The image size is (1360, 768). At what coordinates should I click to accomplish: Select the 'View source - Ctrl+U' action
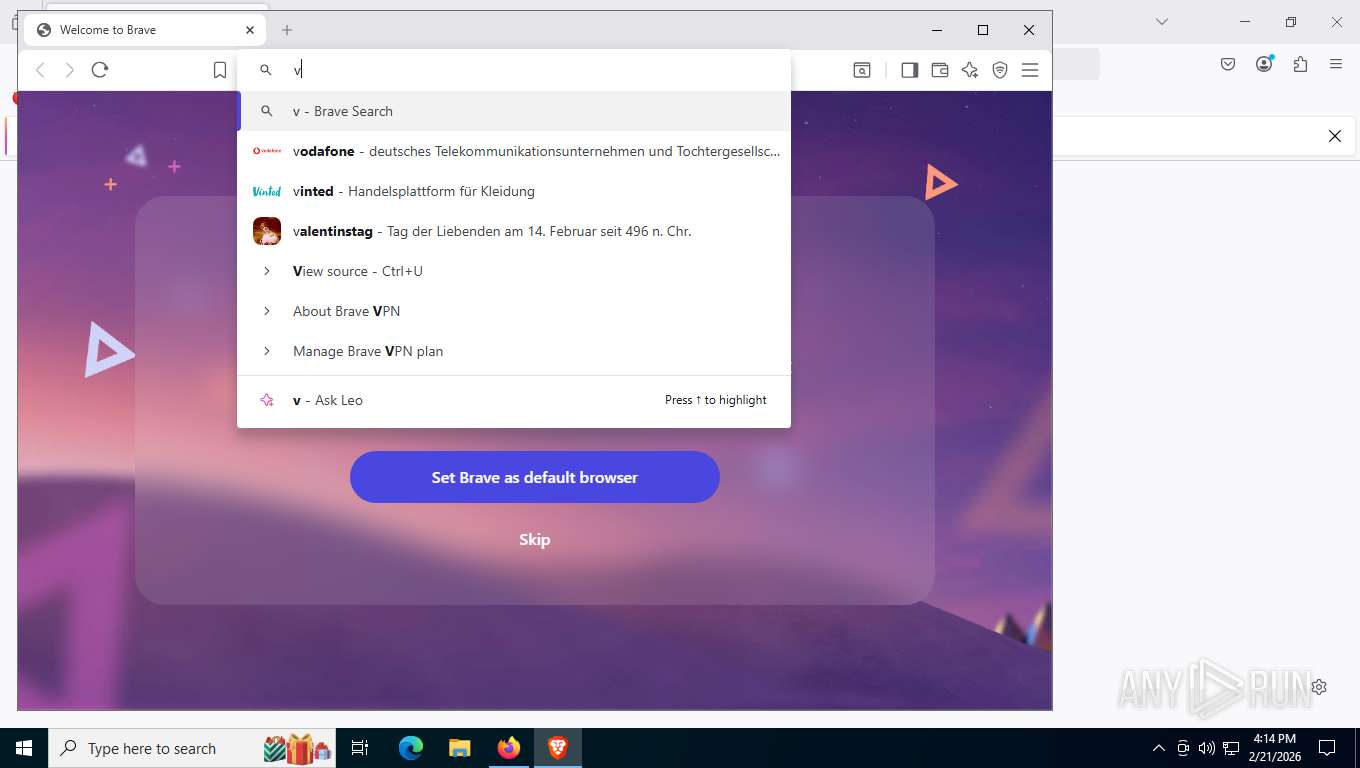click(x=514, y=271)
